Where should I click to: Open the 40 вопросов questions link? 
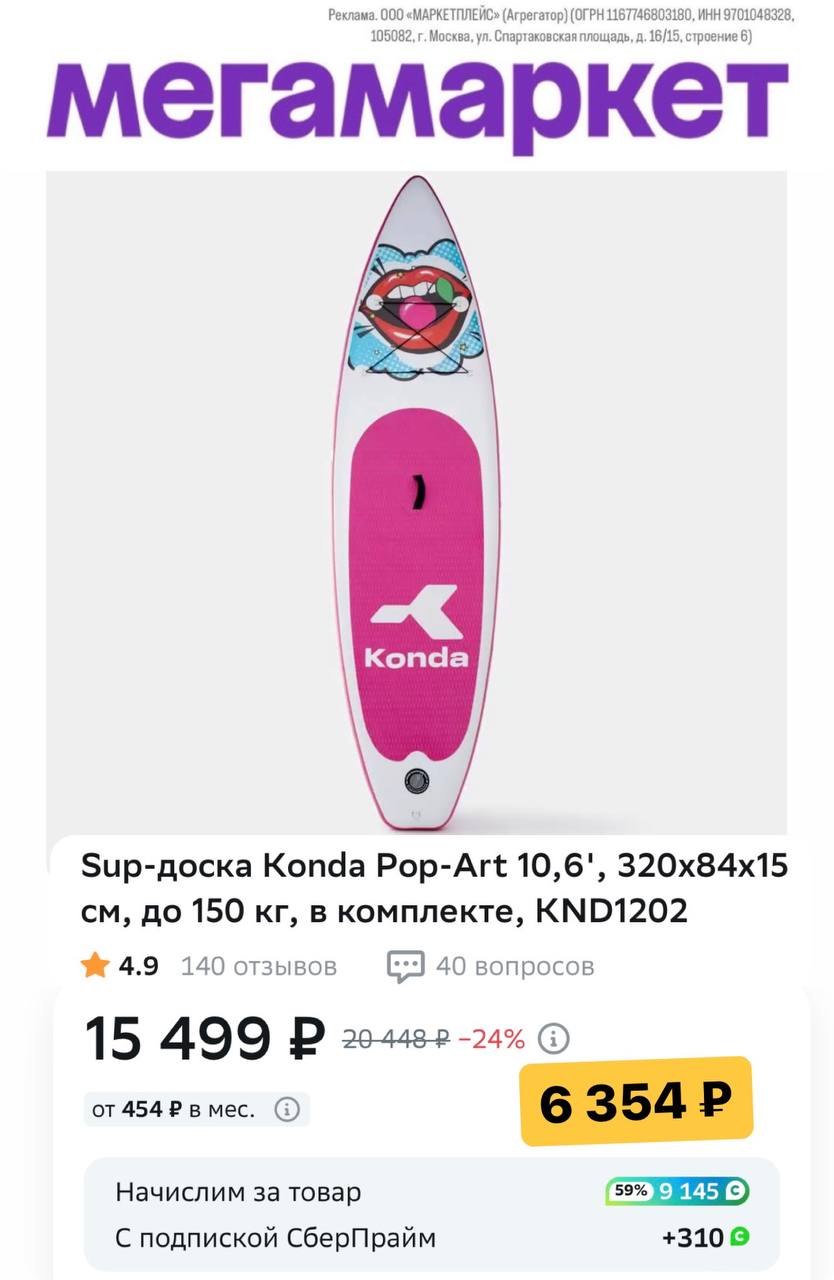point(514,966)
